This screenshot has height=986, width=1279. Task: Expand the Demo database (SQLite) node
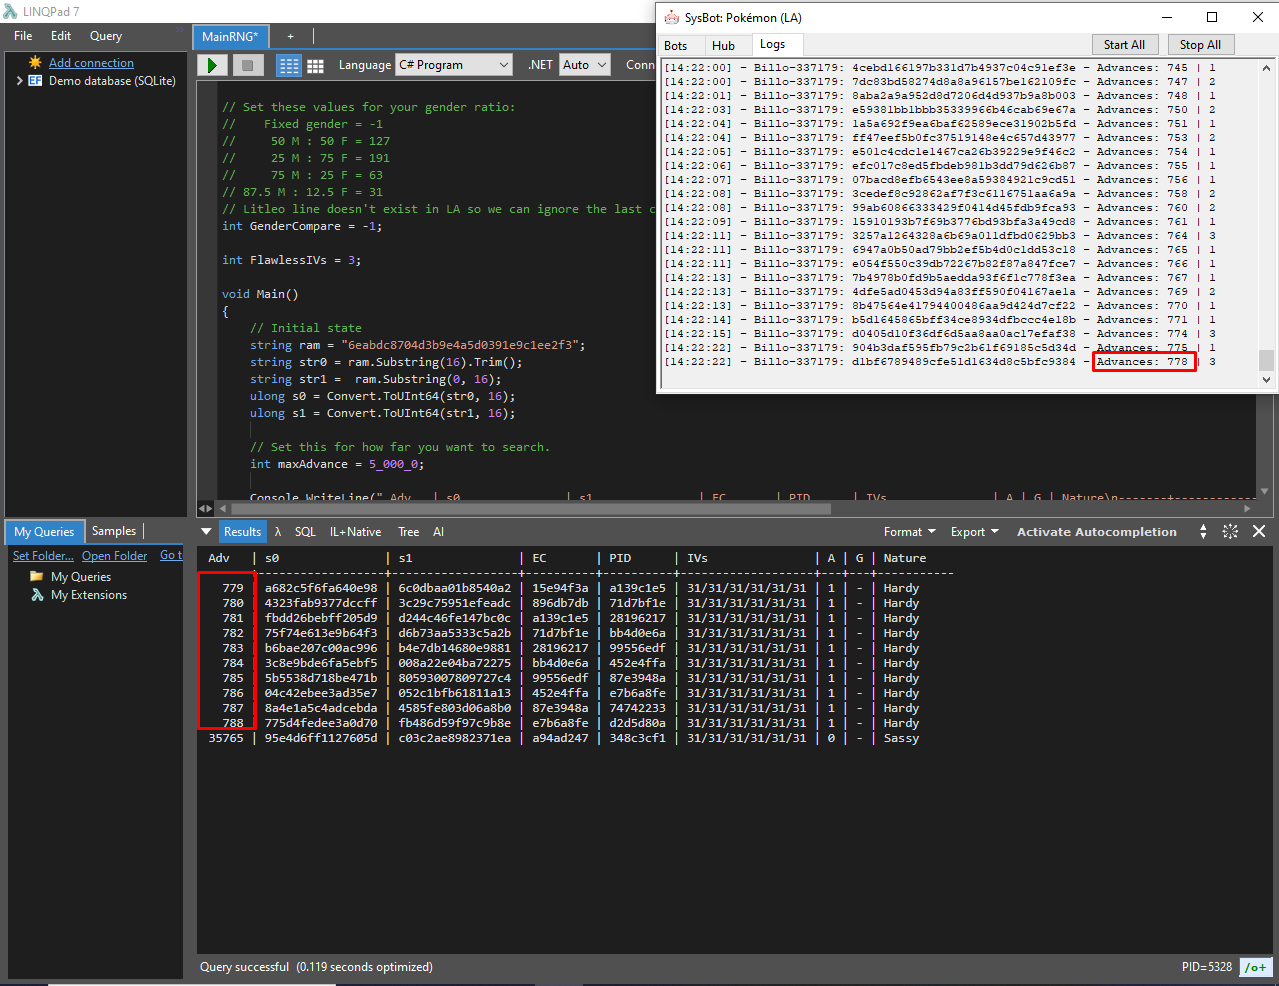[x=19, y=81]
